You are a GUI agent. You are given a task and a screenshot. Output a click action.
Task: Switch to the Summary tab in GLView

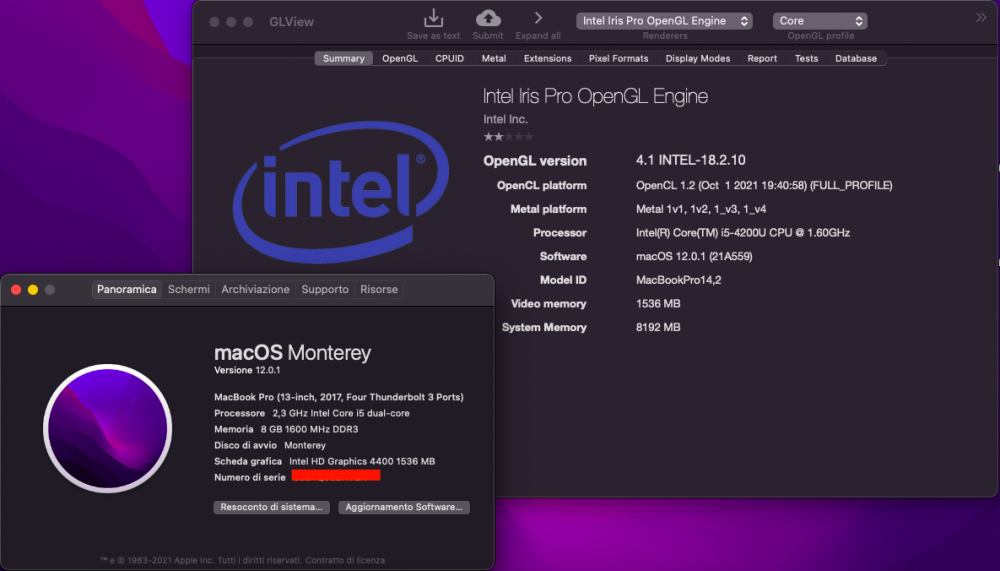point(343,58)
